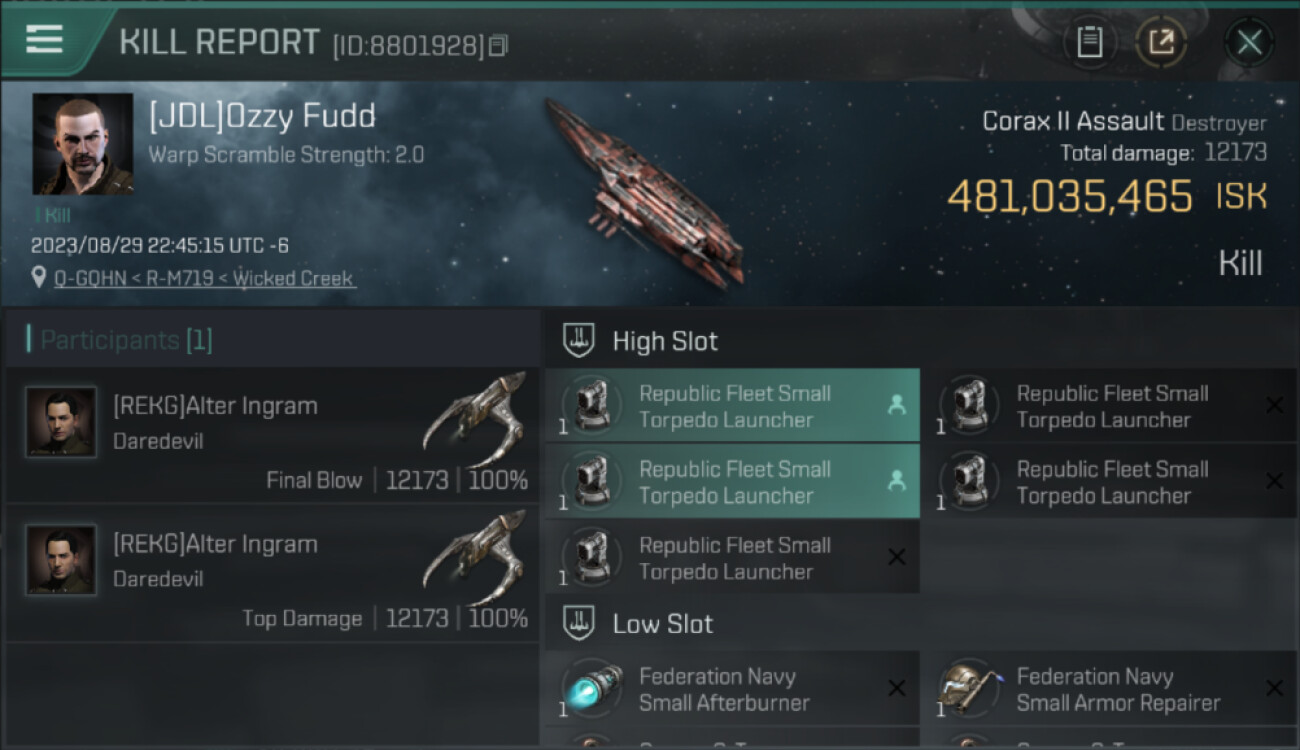Viewport: 1300px width, 750px height.
Task: Close the kill report window
Action: 1248,42
